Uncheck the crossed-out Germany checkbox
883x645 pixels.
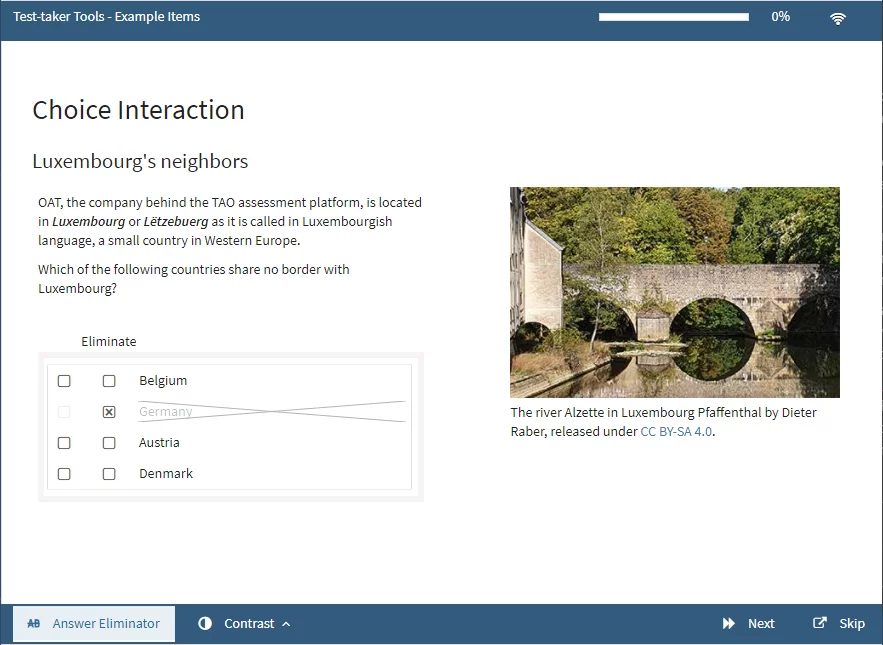[x=109, y=411]
